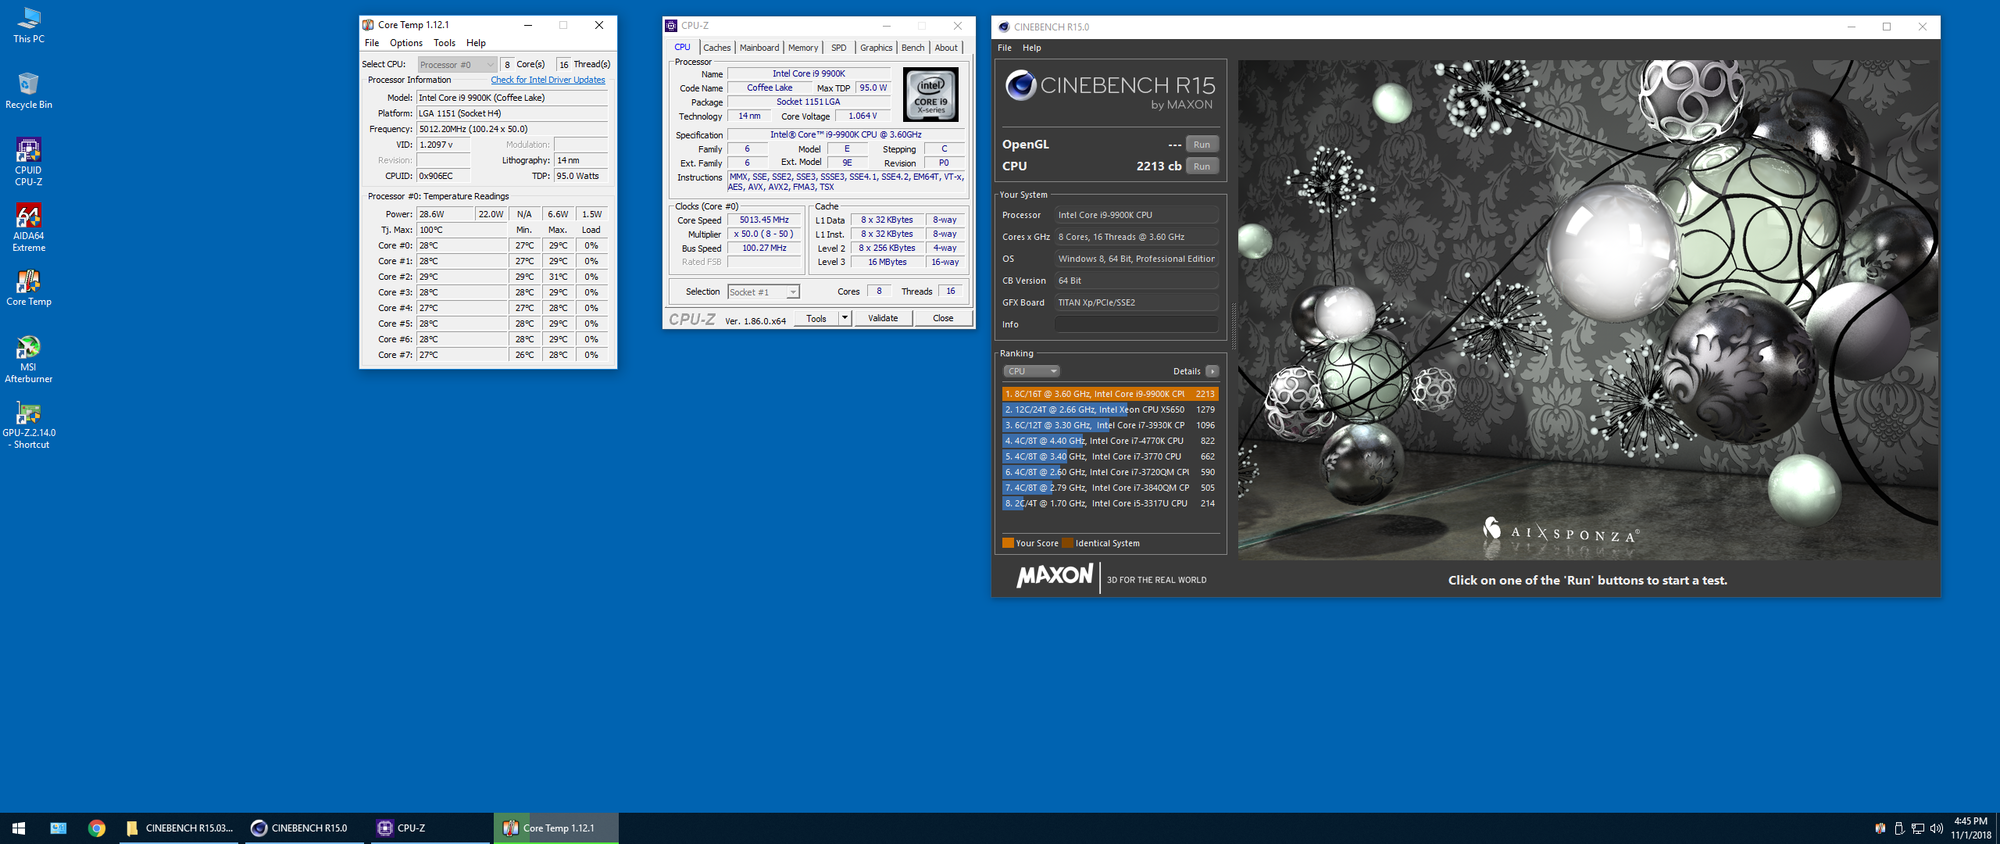This screenshot has width=2000, height=844.
Task: Select the CPU tab in CPU-Z
Action: (682, 47)
